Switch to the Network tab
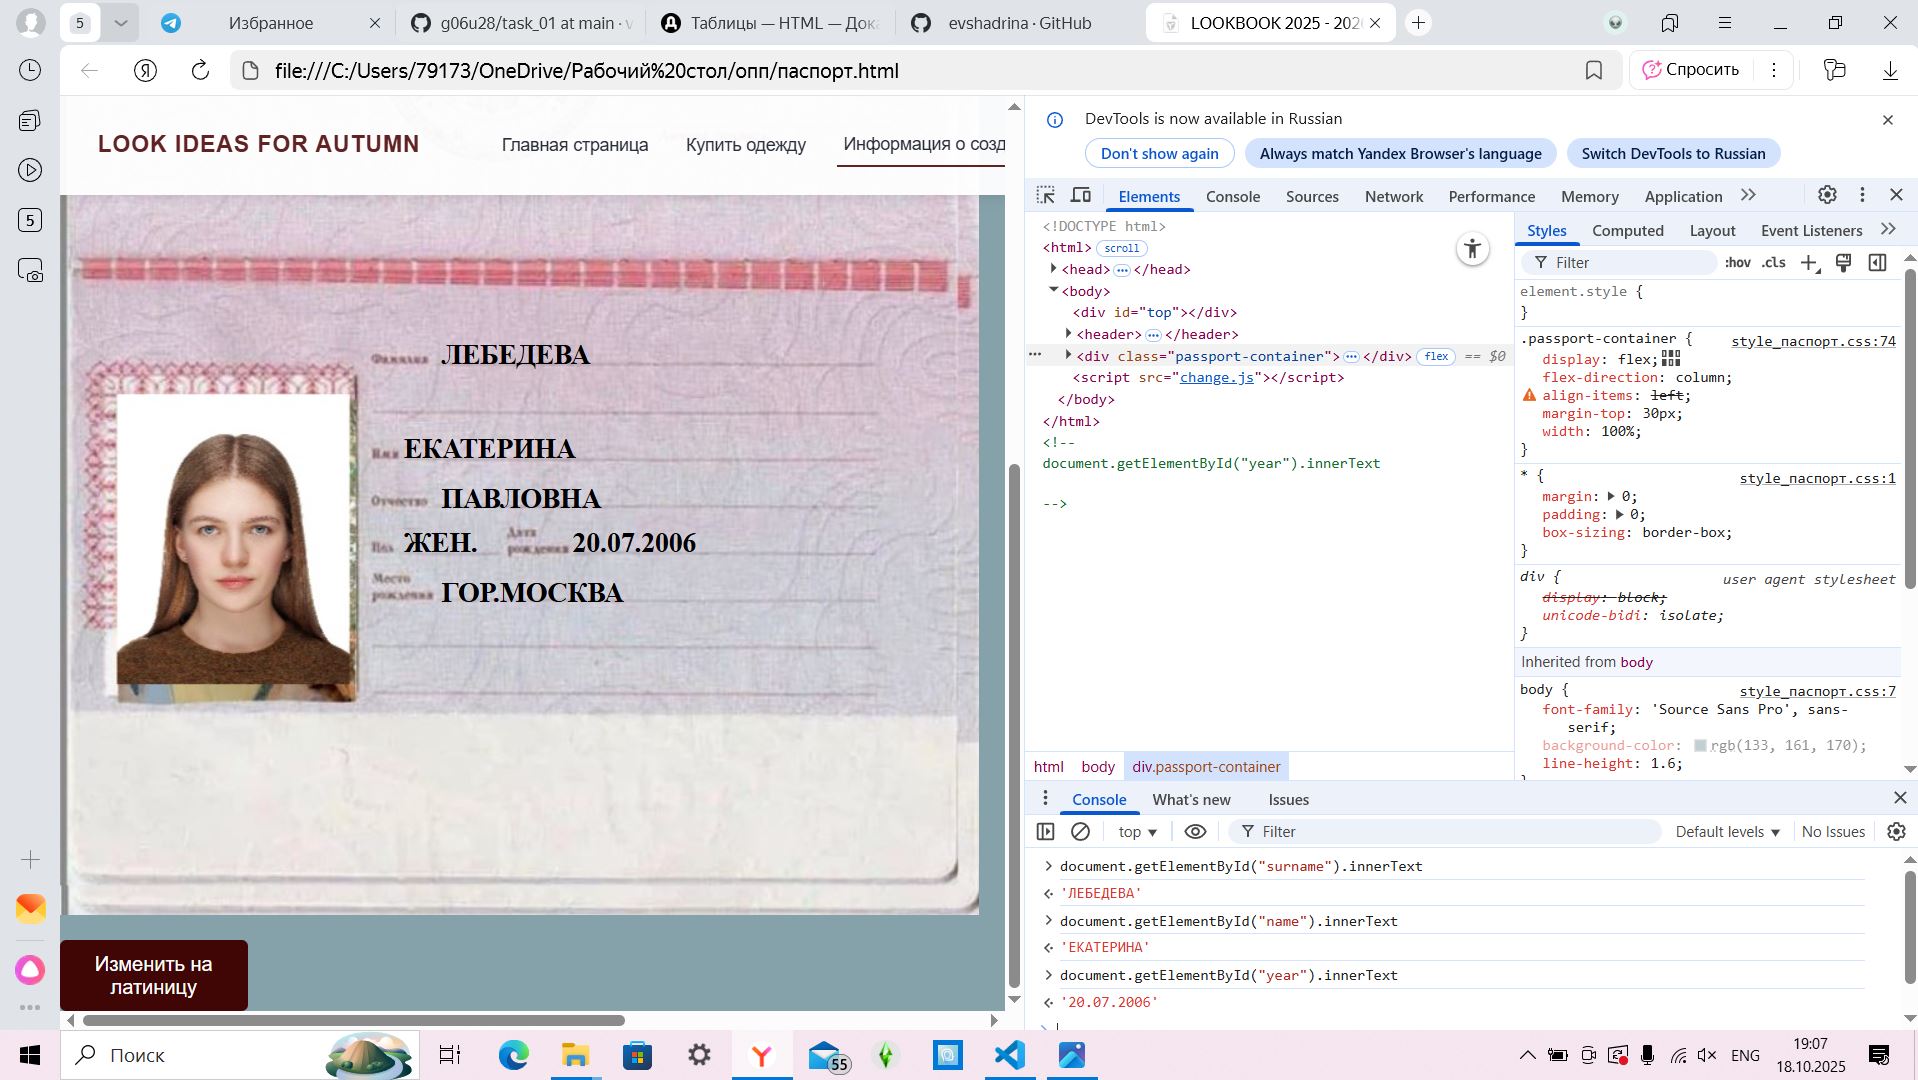The width and height of the screenshot is (1918, 1080). [x=1393, y=197]
